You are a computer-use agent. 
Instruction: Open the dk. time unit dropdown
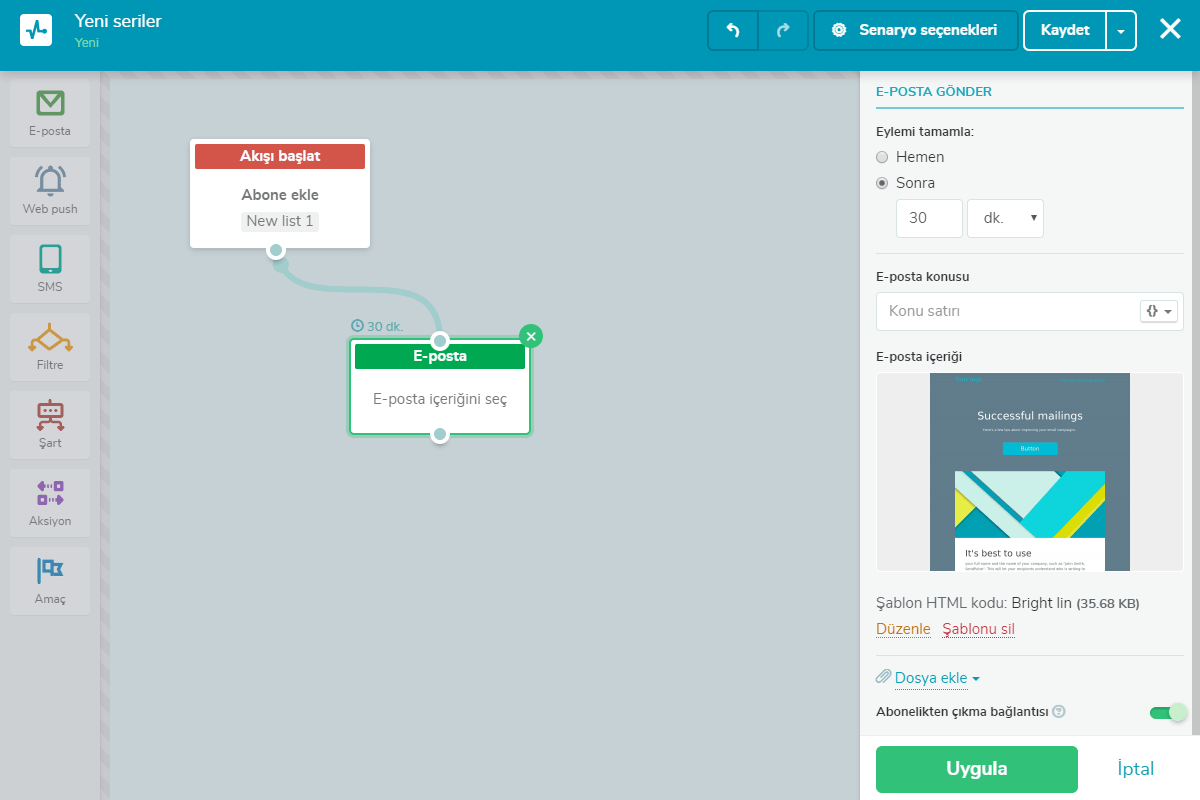tap(1005, 218)
